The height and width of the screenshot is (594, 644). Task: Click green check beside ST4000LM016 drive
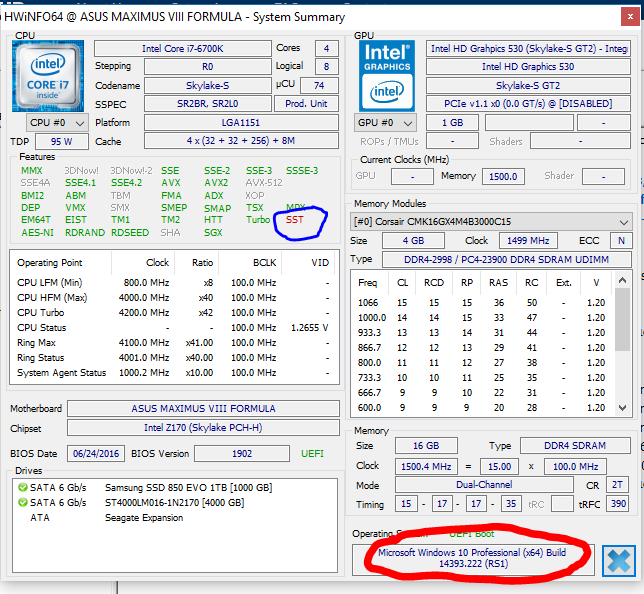click(x=23, y=502)
